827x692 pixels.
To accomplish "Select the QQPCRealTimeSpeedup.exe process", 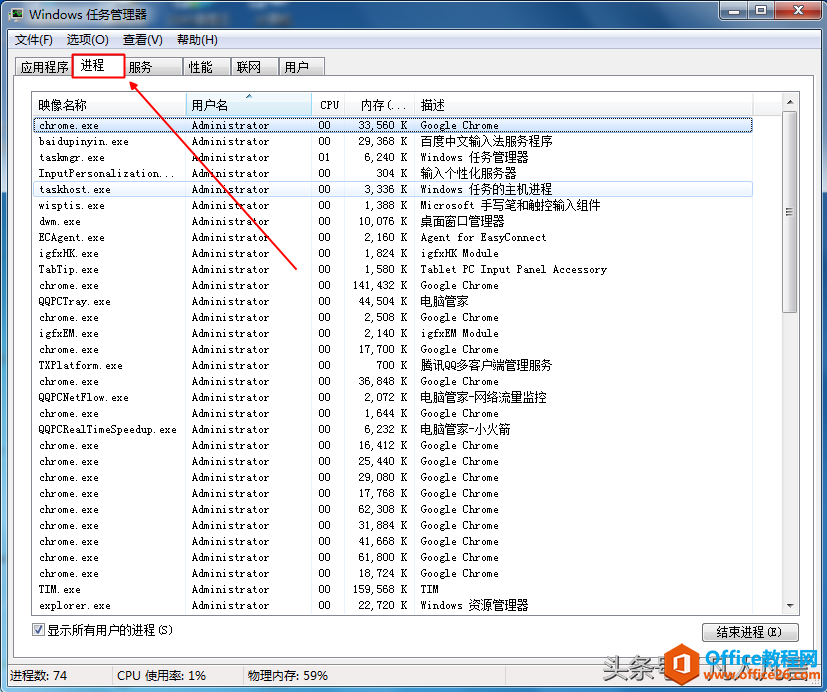I will pyautogui.click(x=392, y=429).
